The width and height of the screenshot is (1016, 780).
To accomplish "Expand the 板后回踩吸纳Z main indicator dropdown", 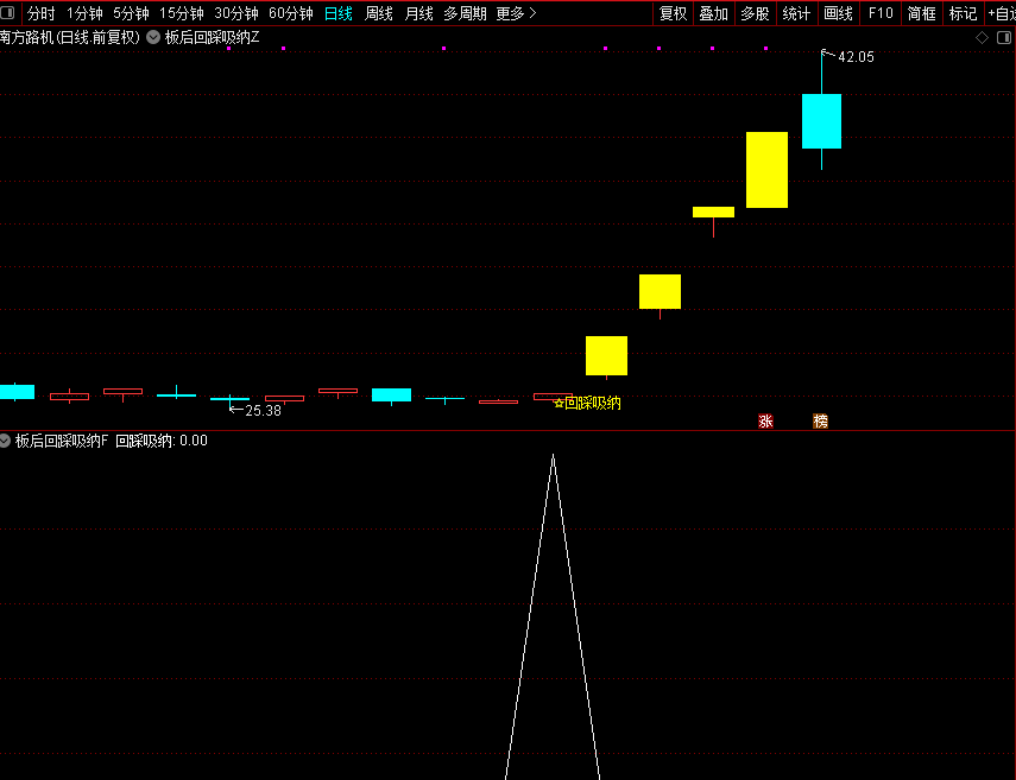I will [153, 38].
